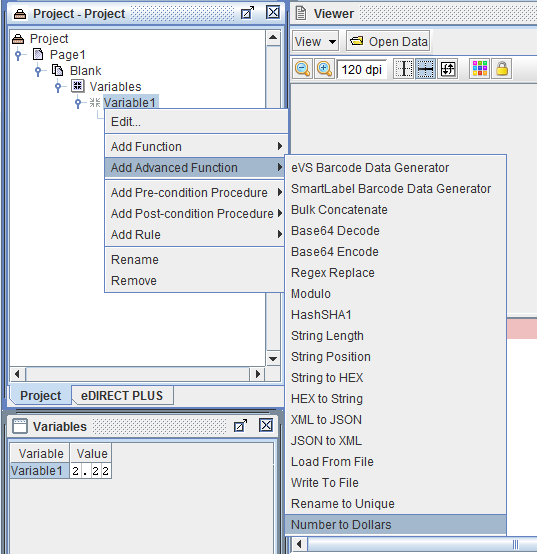The height and width of the screenshot is (554, 537).
Task: Click the 120 dpi zoom field
Action: [x=361, y=69]
